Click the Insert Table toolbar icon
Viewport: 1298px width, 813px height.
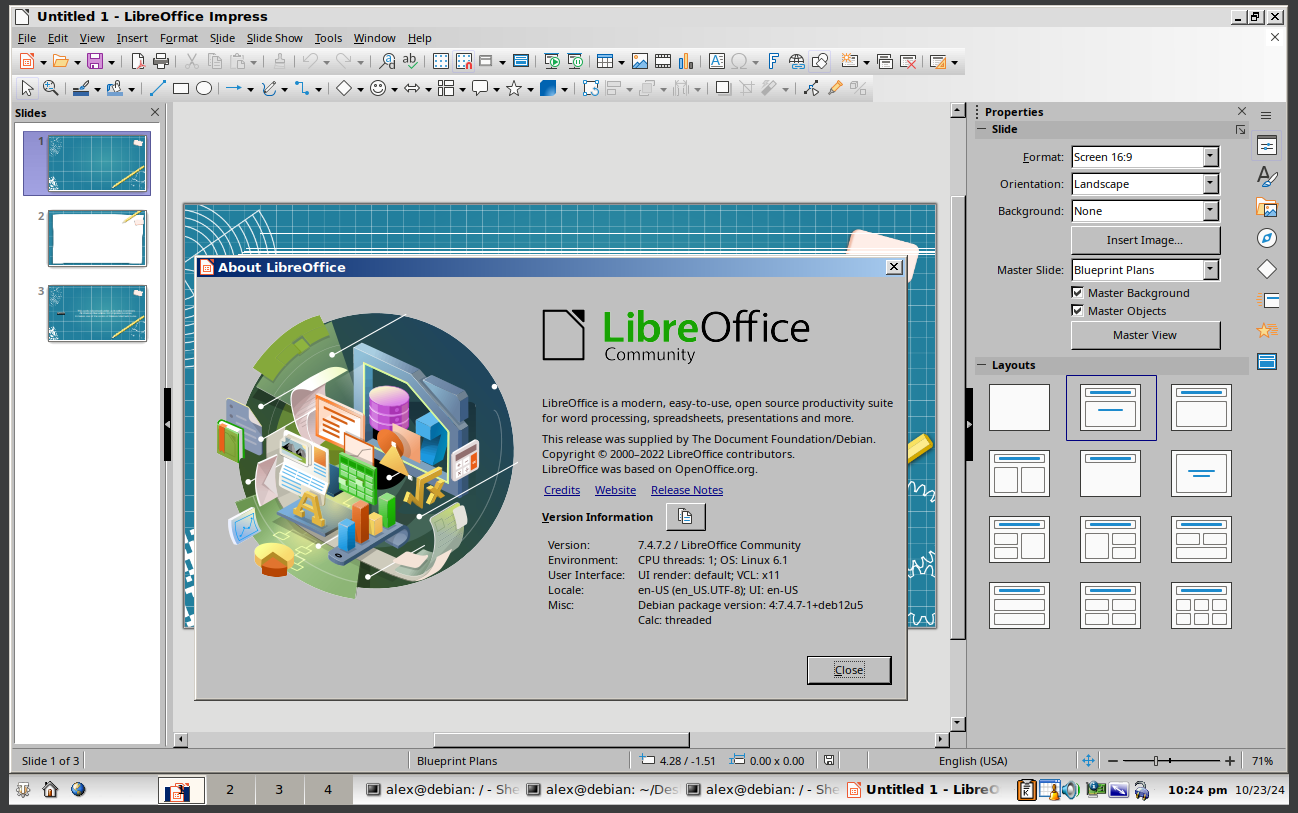[x=605, y=62]
